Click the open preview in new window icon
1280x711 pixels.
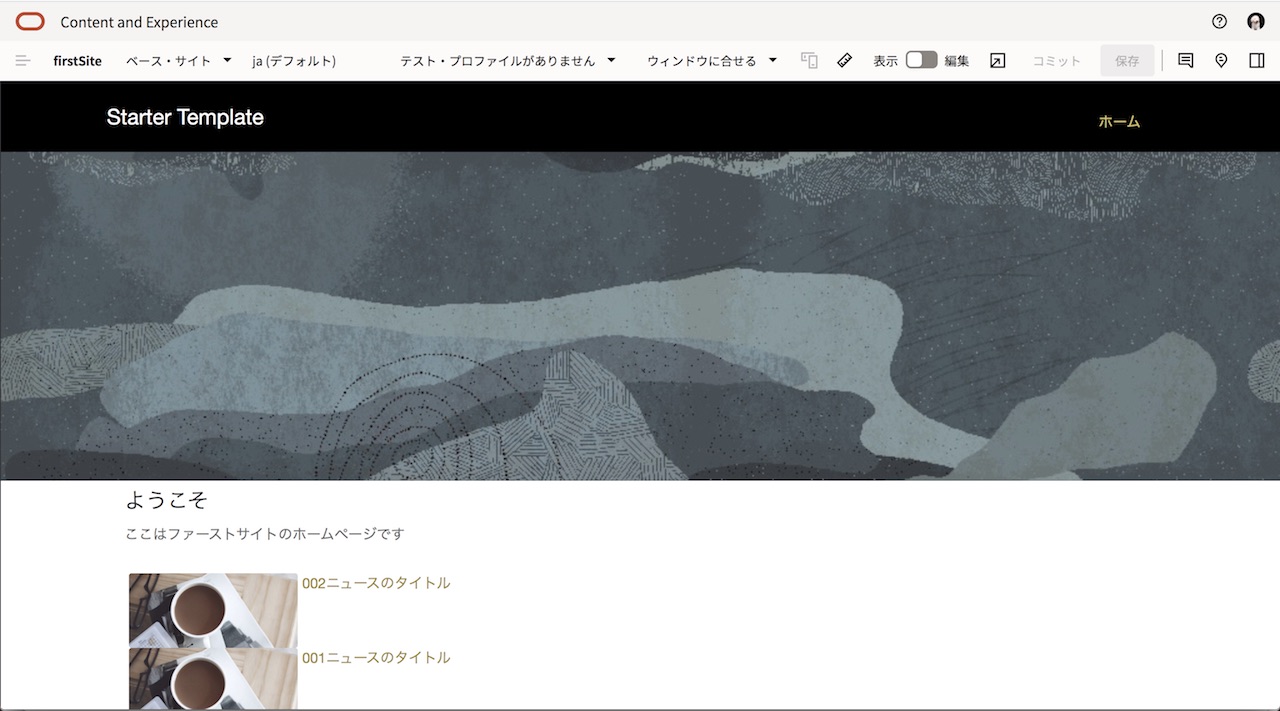[x=997, y=61]
